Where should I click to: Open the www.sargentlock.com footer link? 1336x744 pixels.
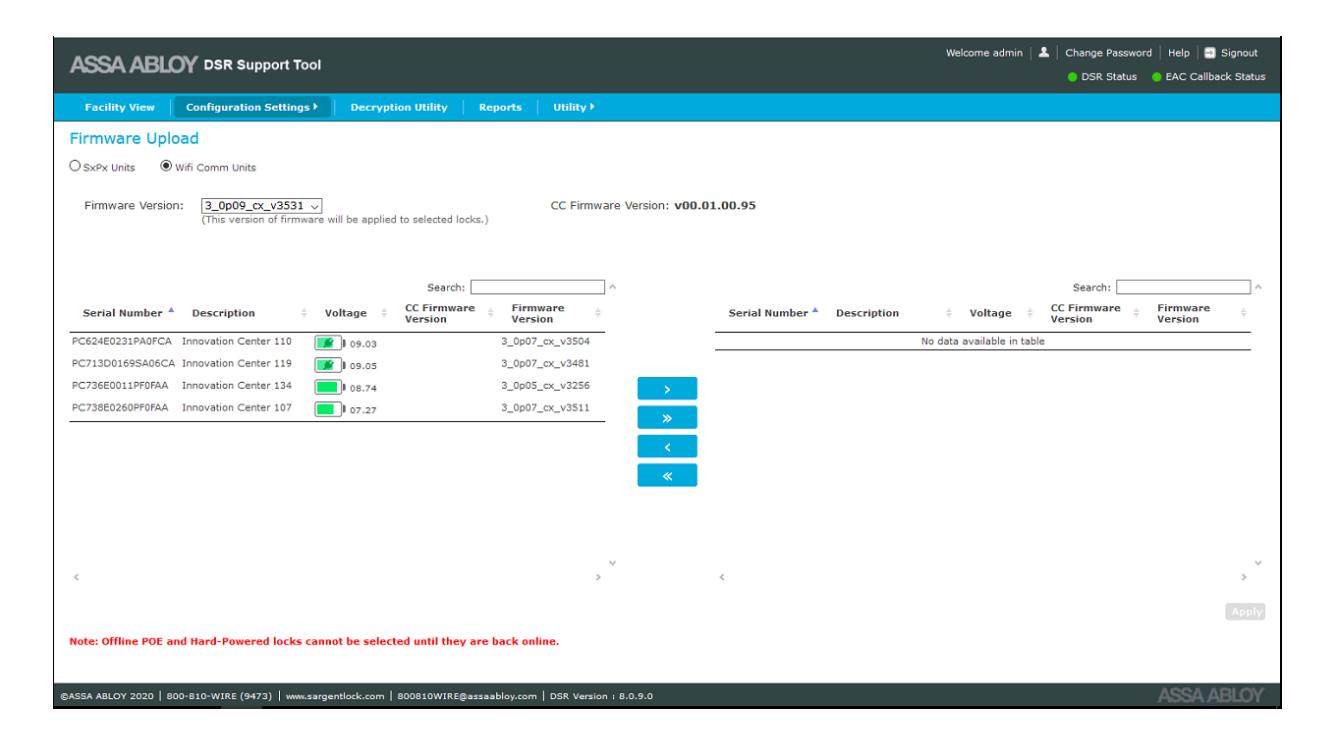[x=335, y=696]
